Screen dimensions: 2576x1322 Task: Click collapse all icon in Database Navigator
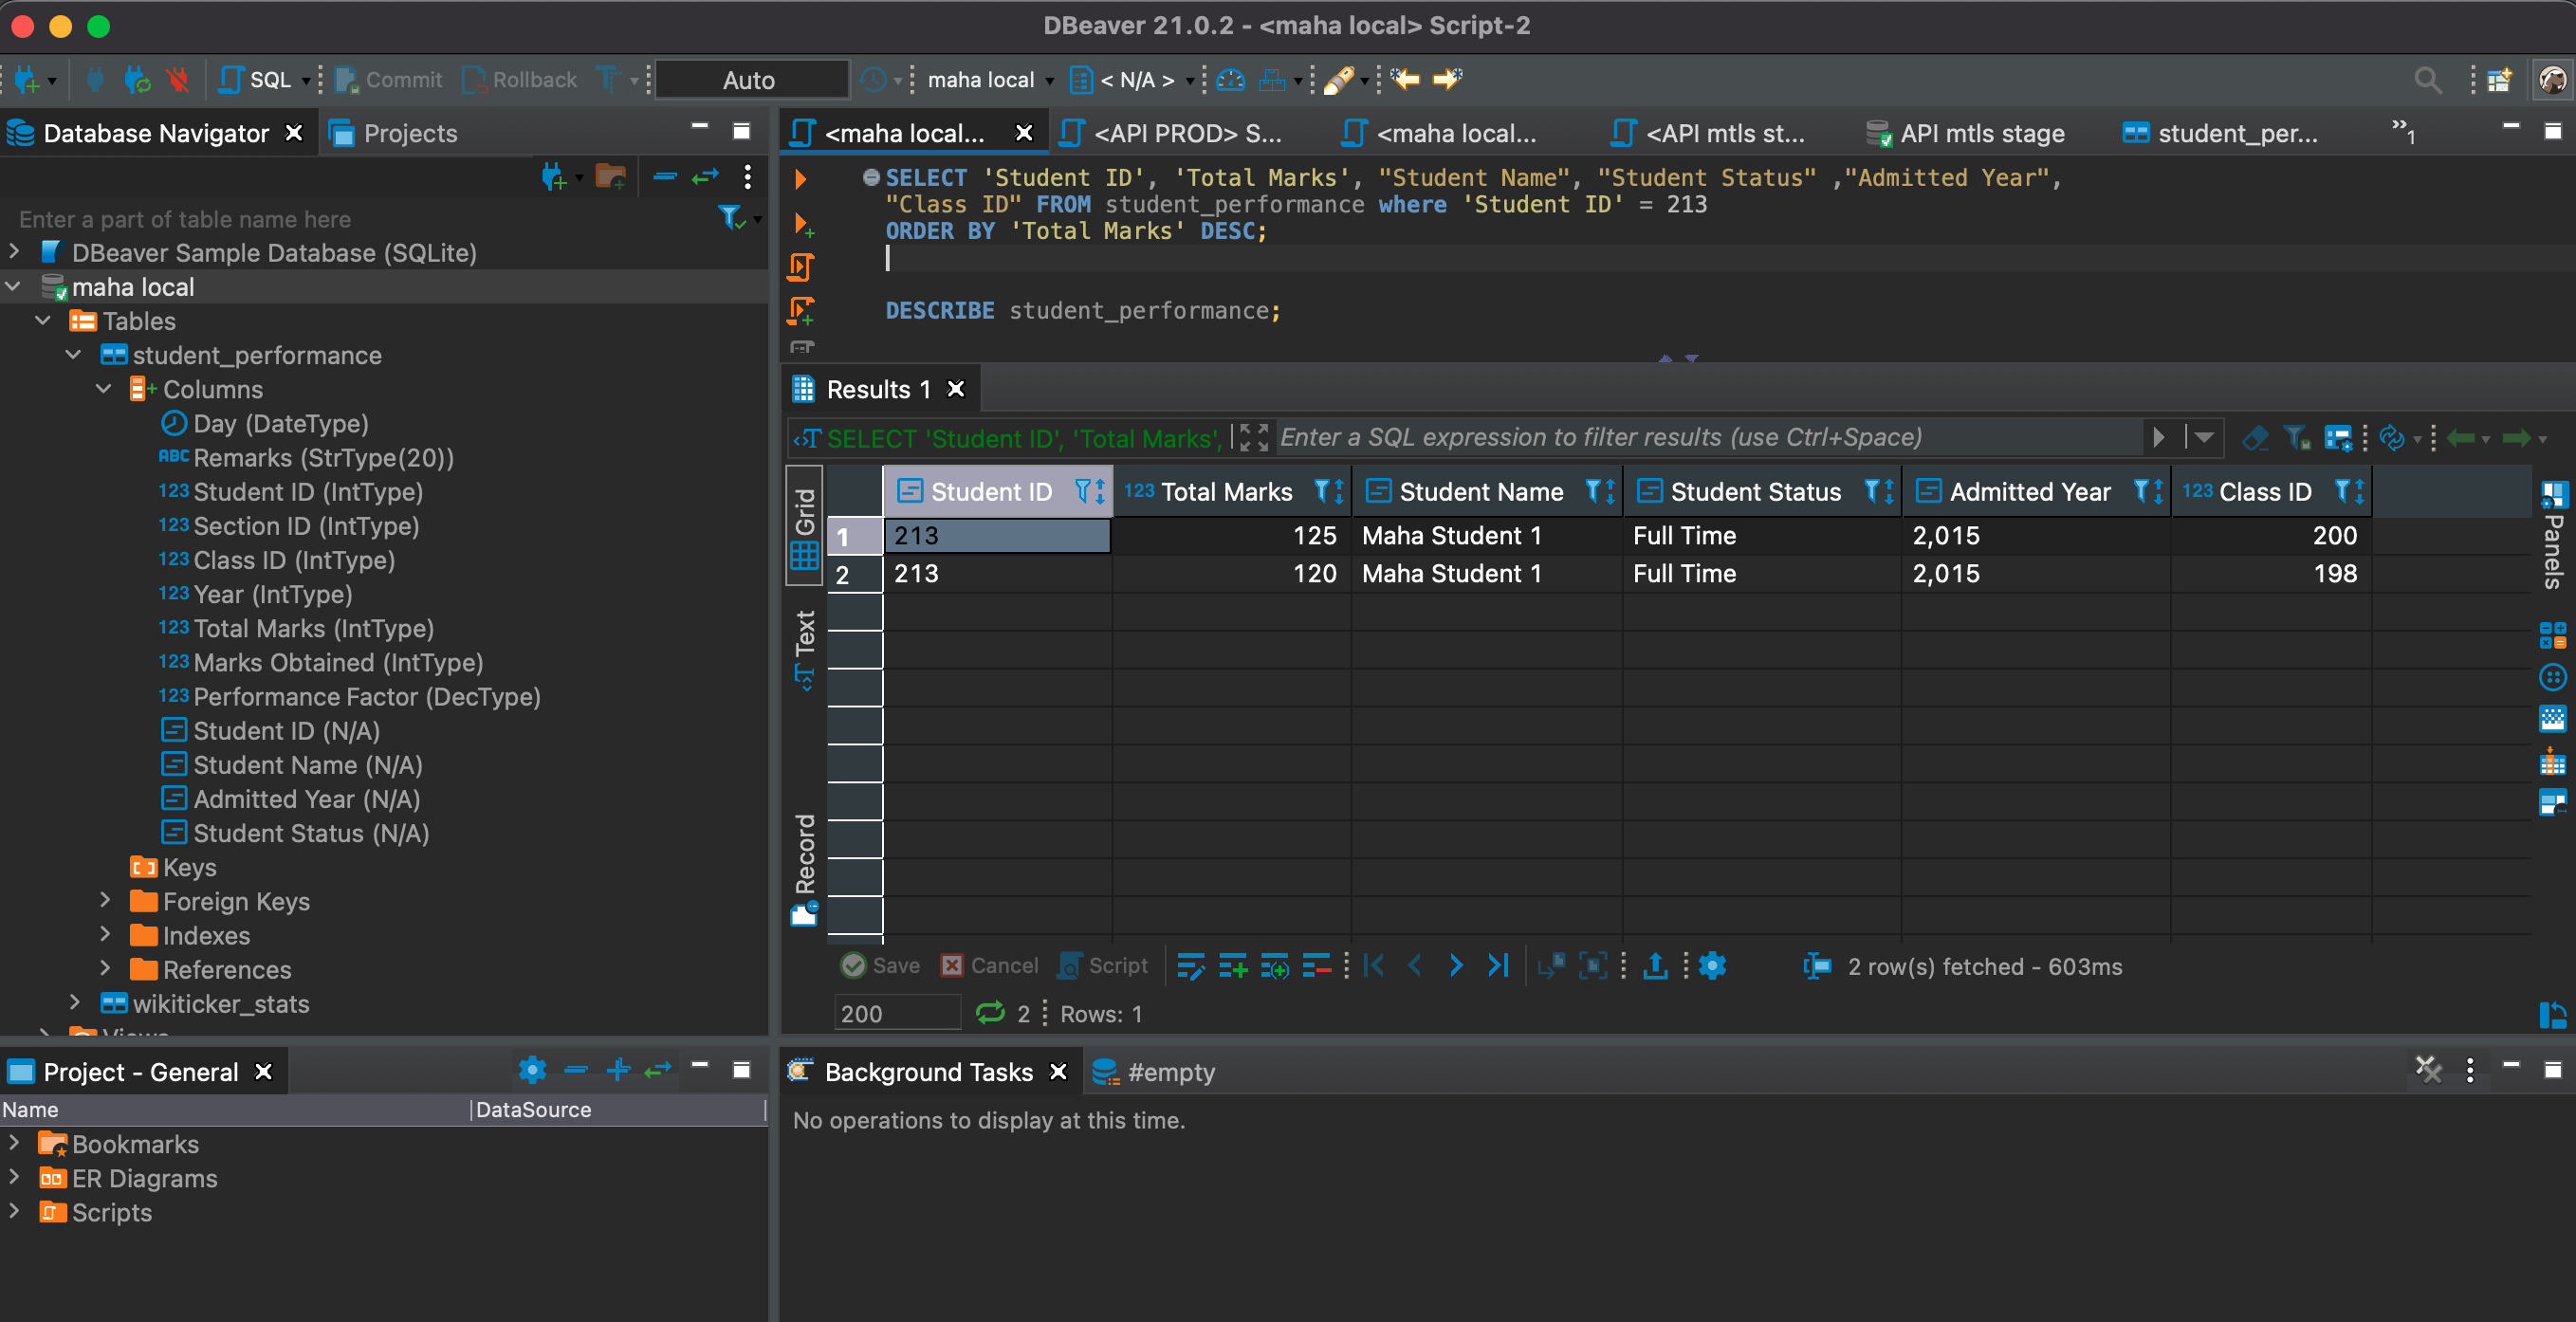tap(665, 178)
